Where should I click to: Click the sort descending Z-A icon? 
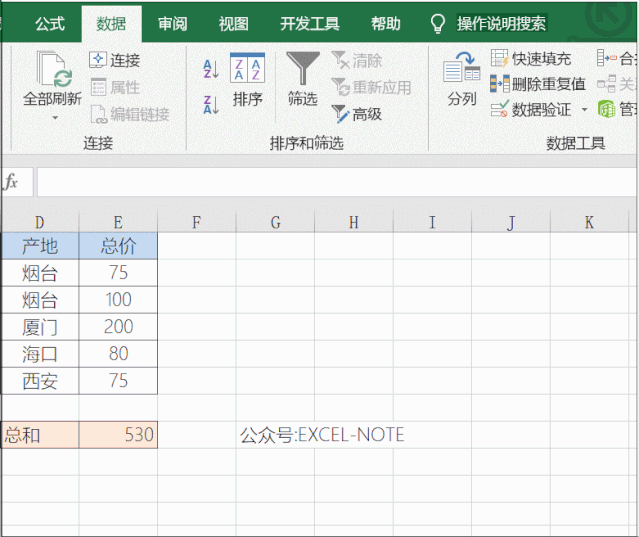(x=210, y=103)
